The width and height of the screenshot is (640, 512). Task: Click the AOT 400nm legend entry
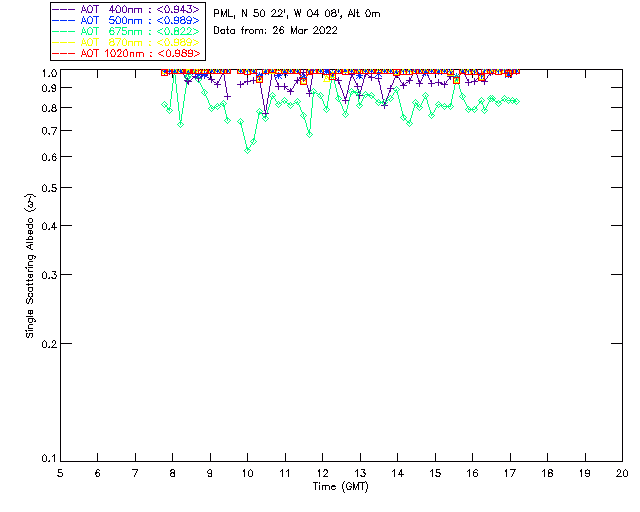(126, 9)
